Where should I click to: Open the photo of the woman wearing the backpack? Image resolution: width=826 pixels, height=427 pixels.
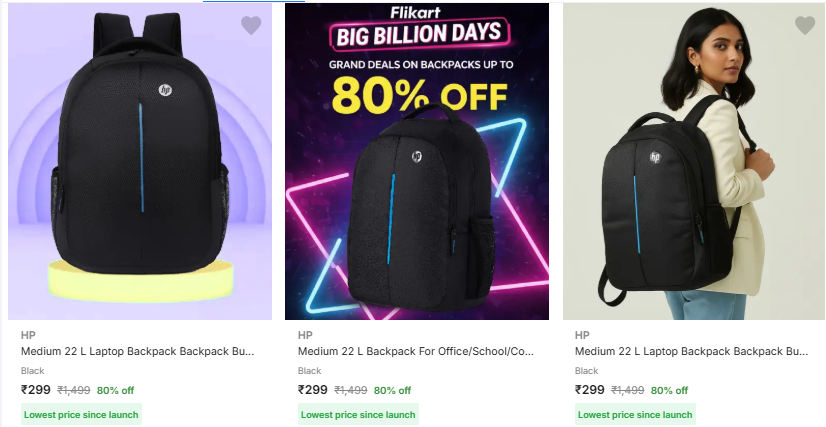pos(694,160)
